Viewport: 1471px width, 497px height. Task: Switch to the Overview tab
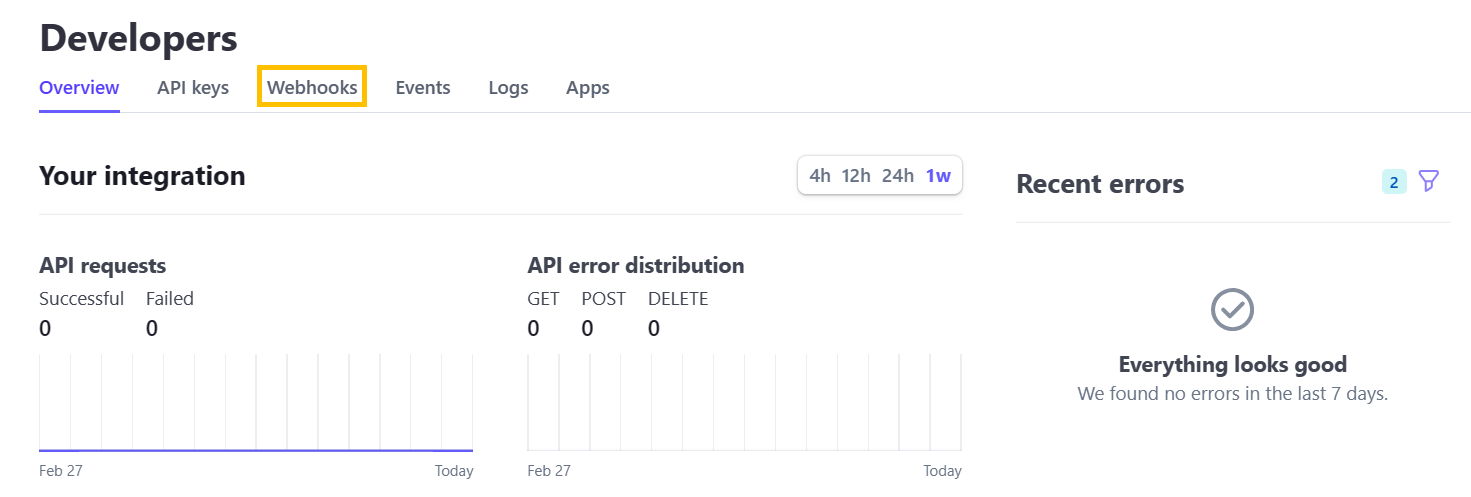click(79, 88)
